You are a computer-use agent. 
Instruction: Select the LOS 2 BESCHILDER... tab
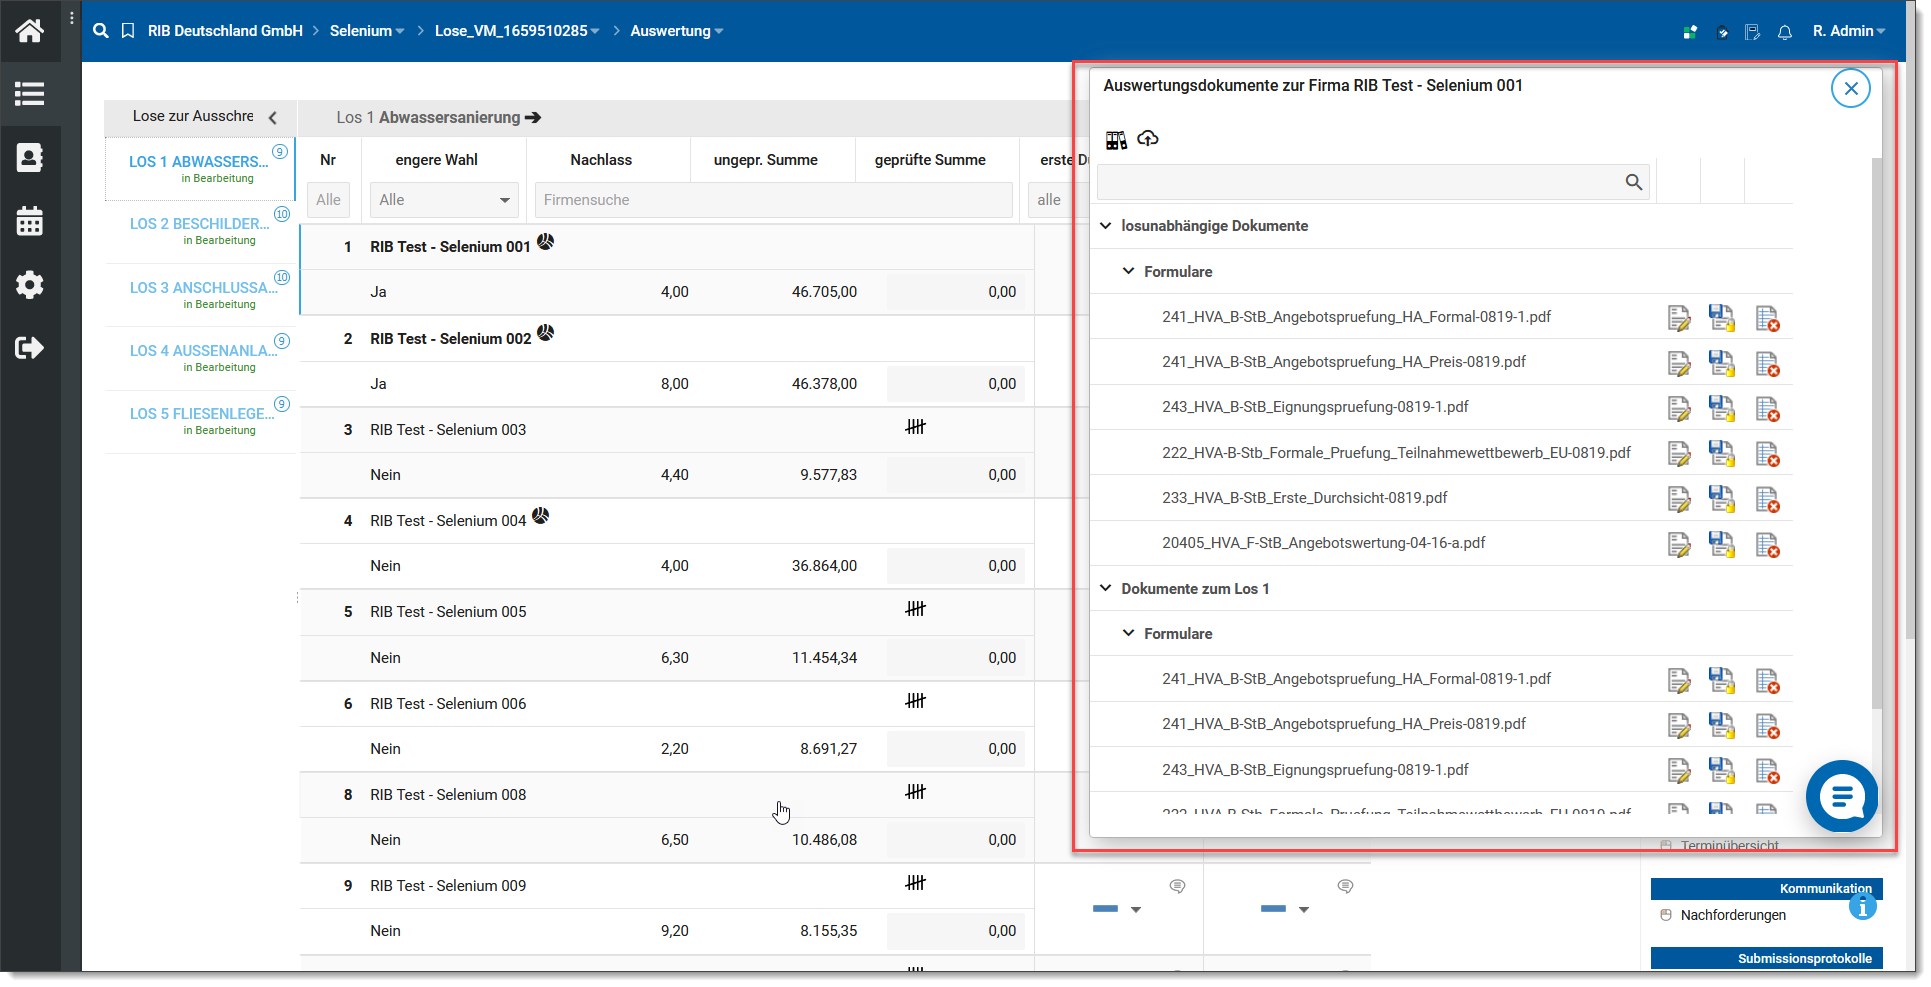pos(201,231)
